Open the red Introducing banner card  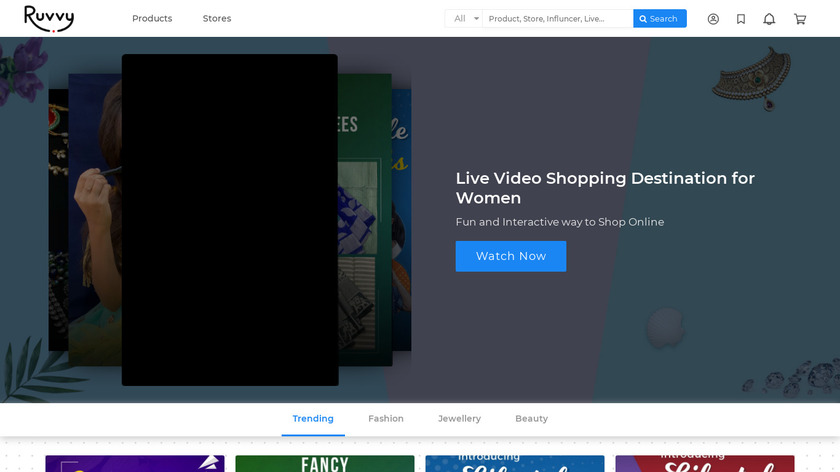[x=705, y=464]
